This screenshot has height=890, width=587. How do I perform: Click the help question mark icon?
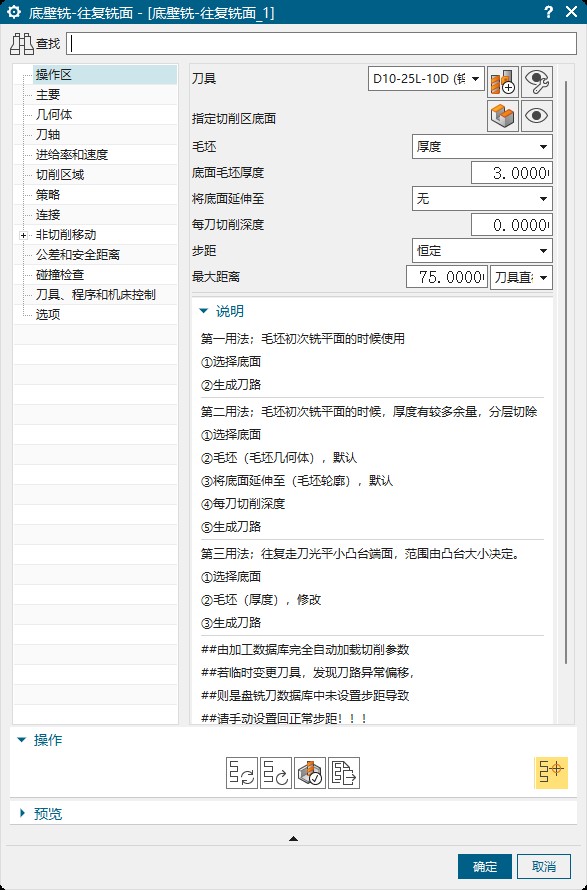548,12
